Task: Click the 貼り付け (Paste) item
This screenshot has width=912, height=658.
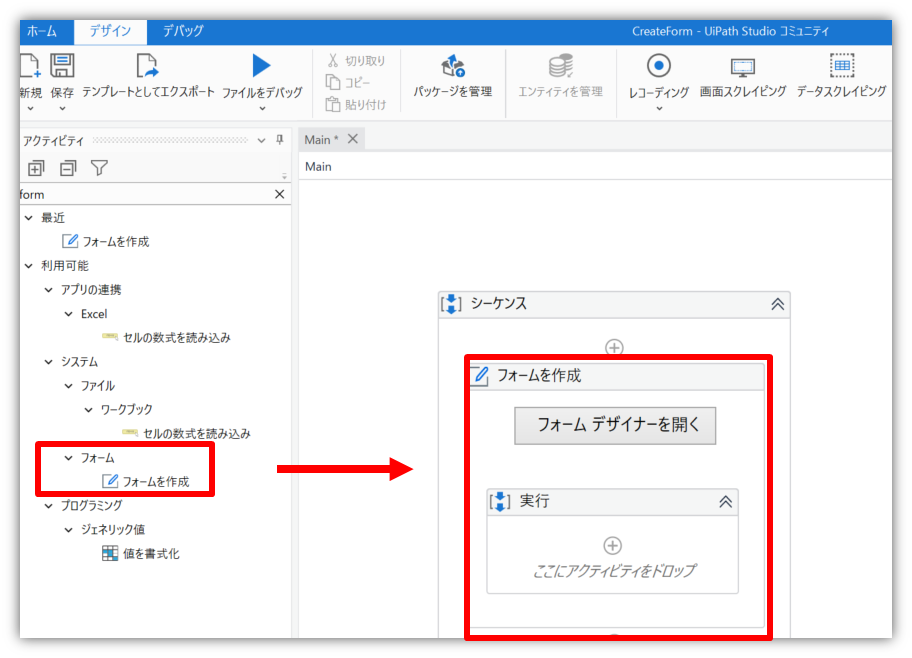Action: 356,105
